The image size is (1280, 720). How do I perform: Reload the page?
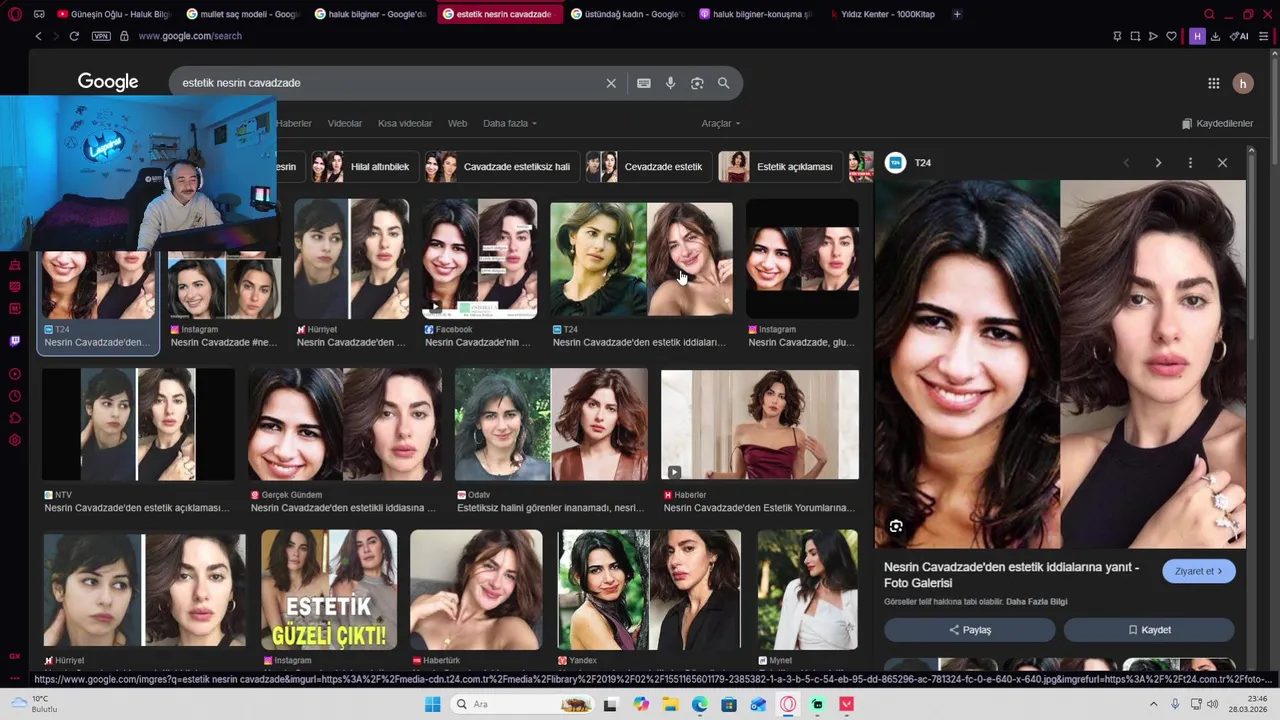tap(74, 36)
